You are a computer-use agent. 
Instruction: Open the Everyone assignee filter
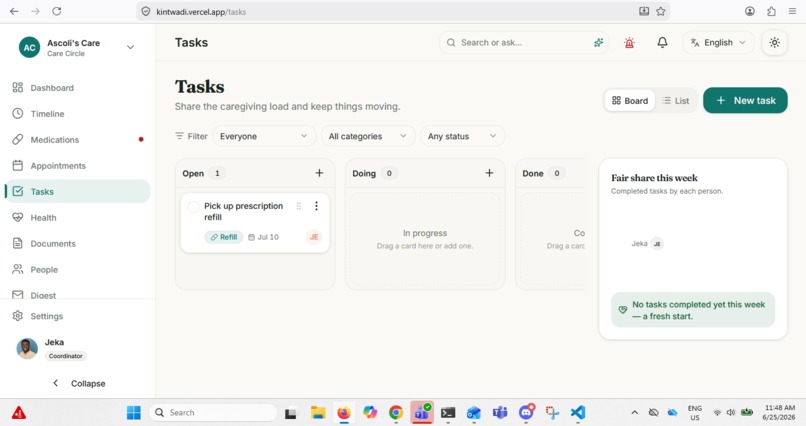(264, 136)
